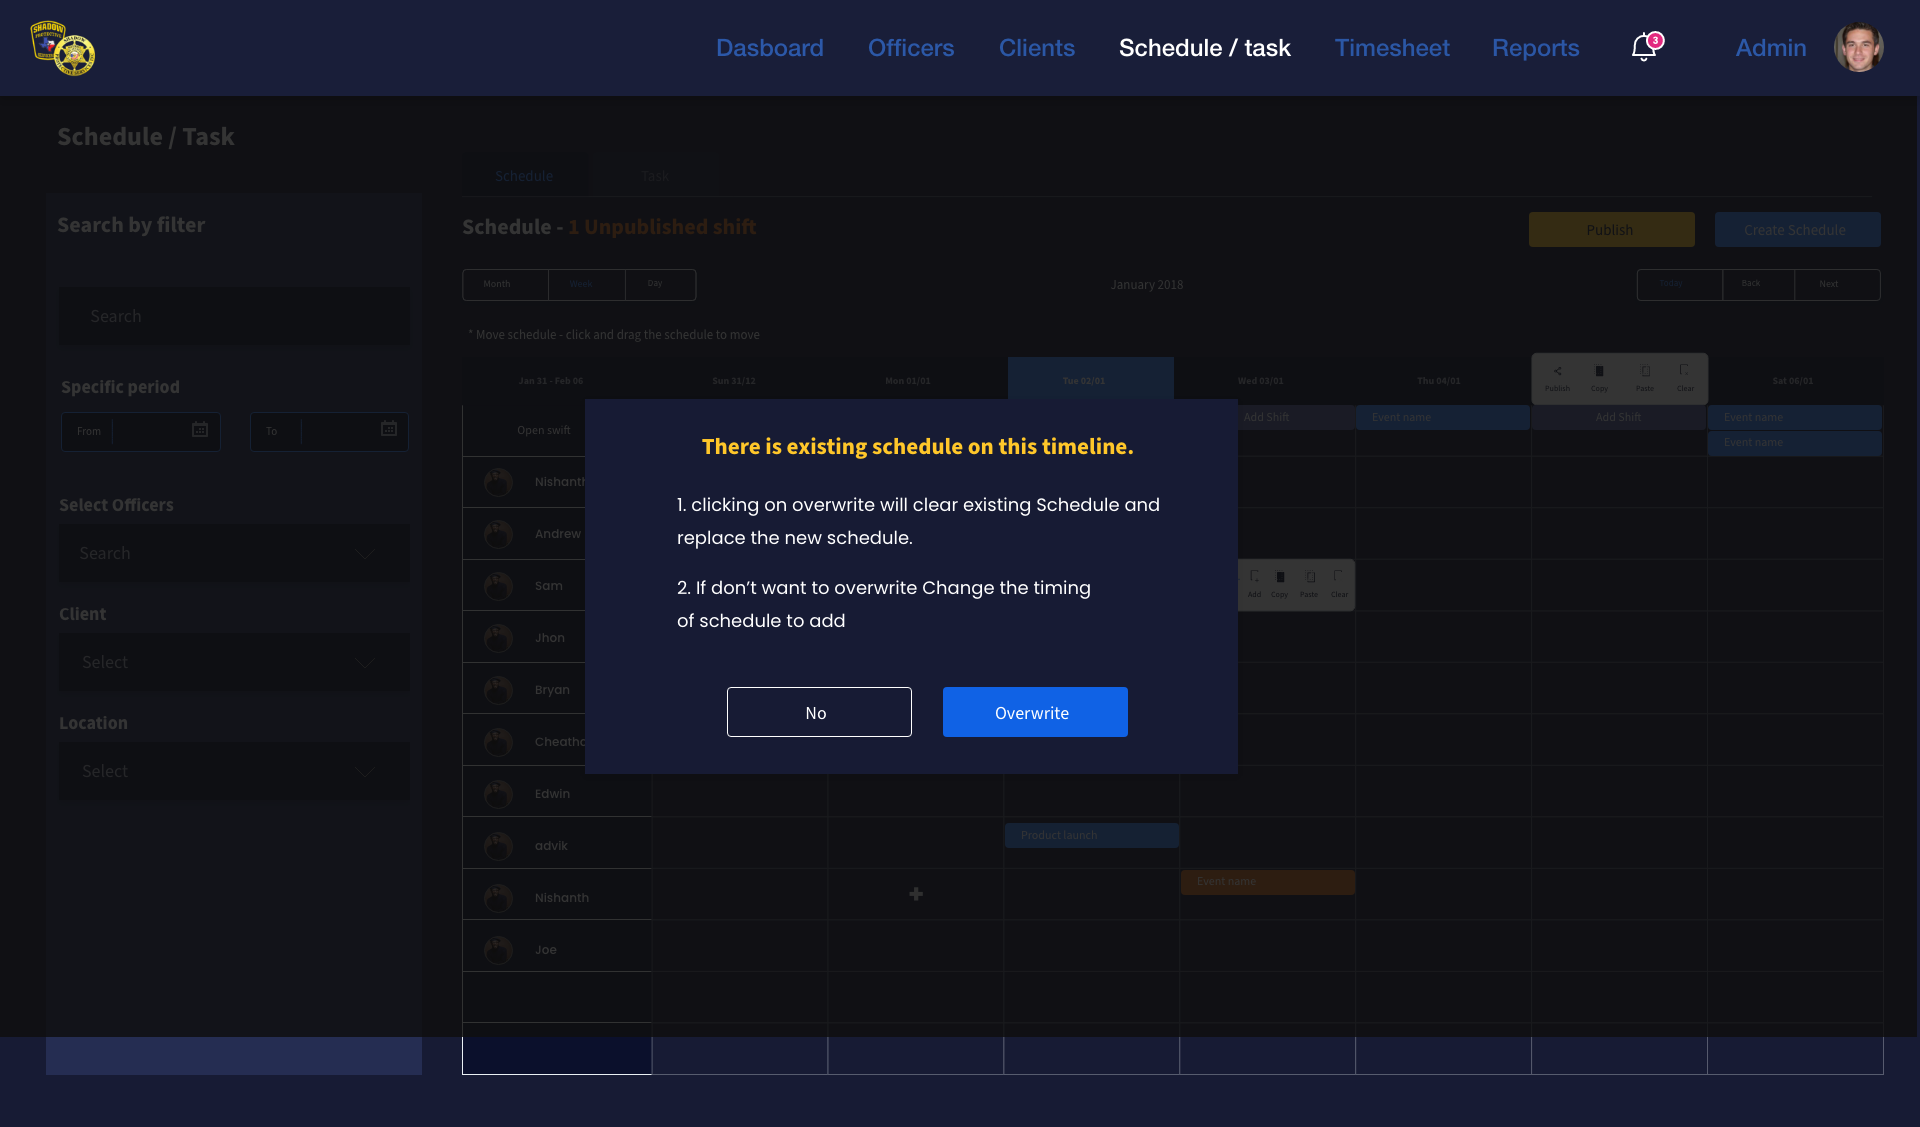Open the Timesheet menu item

pyautogui.click(x=1391, y=48)
